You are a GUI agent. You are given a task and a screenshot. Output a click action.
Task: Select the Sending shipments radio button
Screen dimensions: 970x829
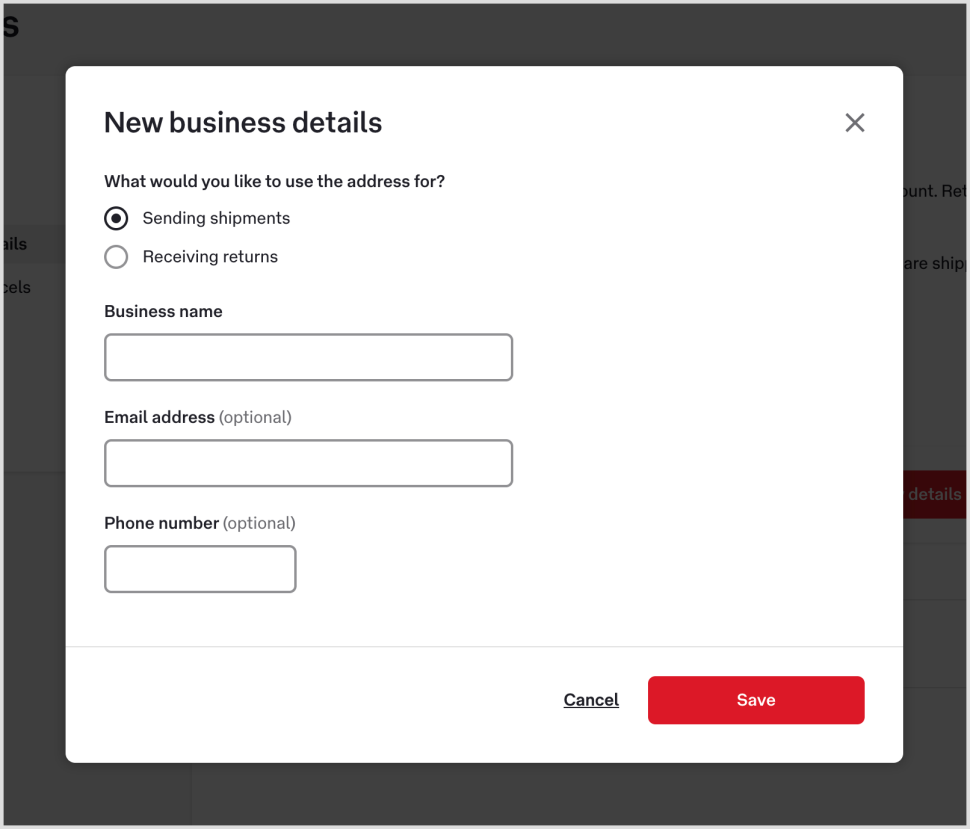(116, 218)
